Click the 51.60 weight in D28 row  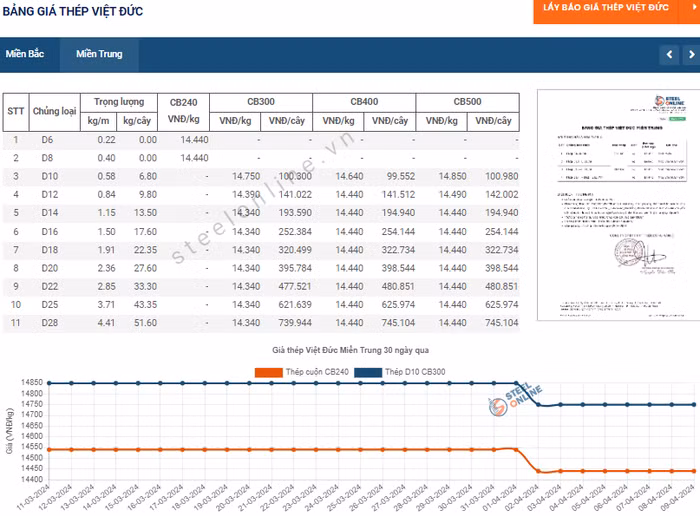tap(146, 323)
